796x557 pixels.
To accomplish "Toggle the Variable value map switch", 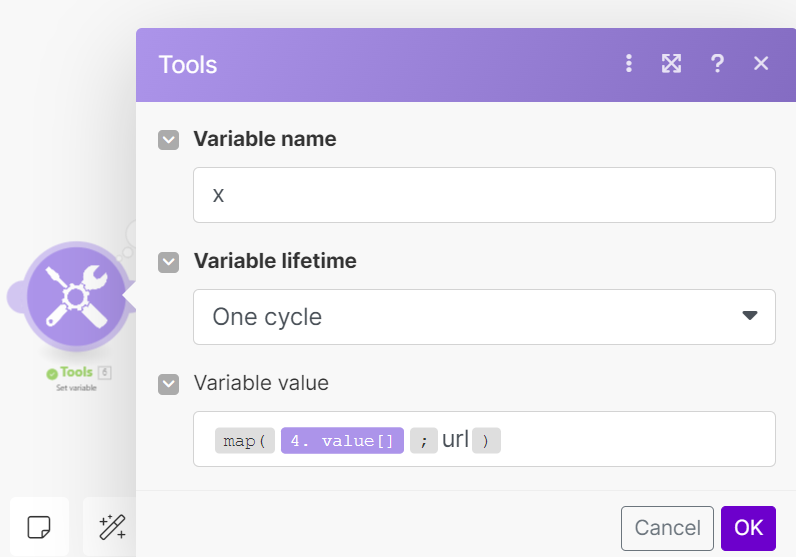I will pyautogui.click(x=169, y=383).
